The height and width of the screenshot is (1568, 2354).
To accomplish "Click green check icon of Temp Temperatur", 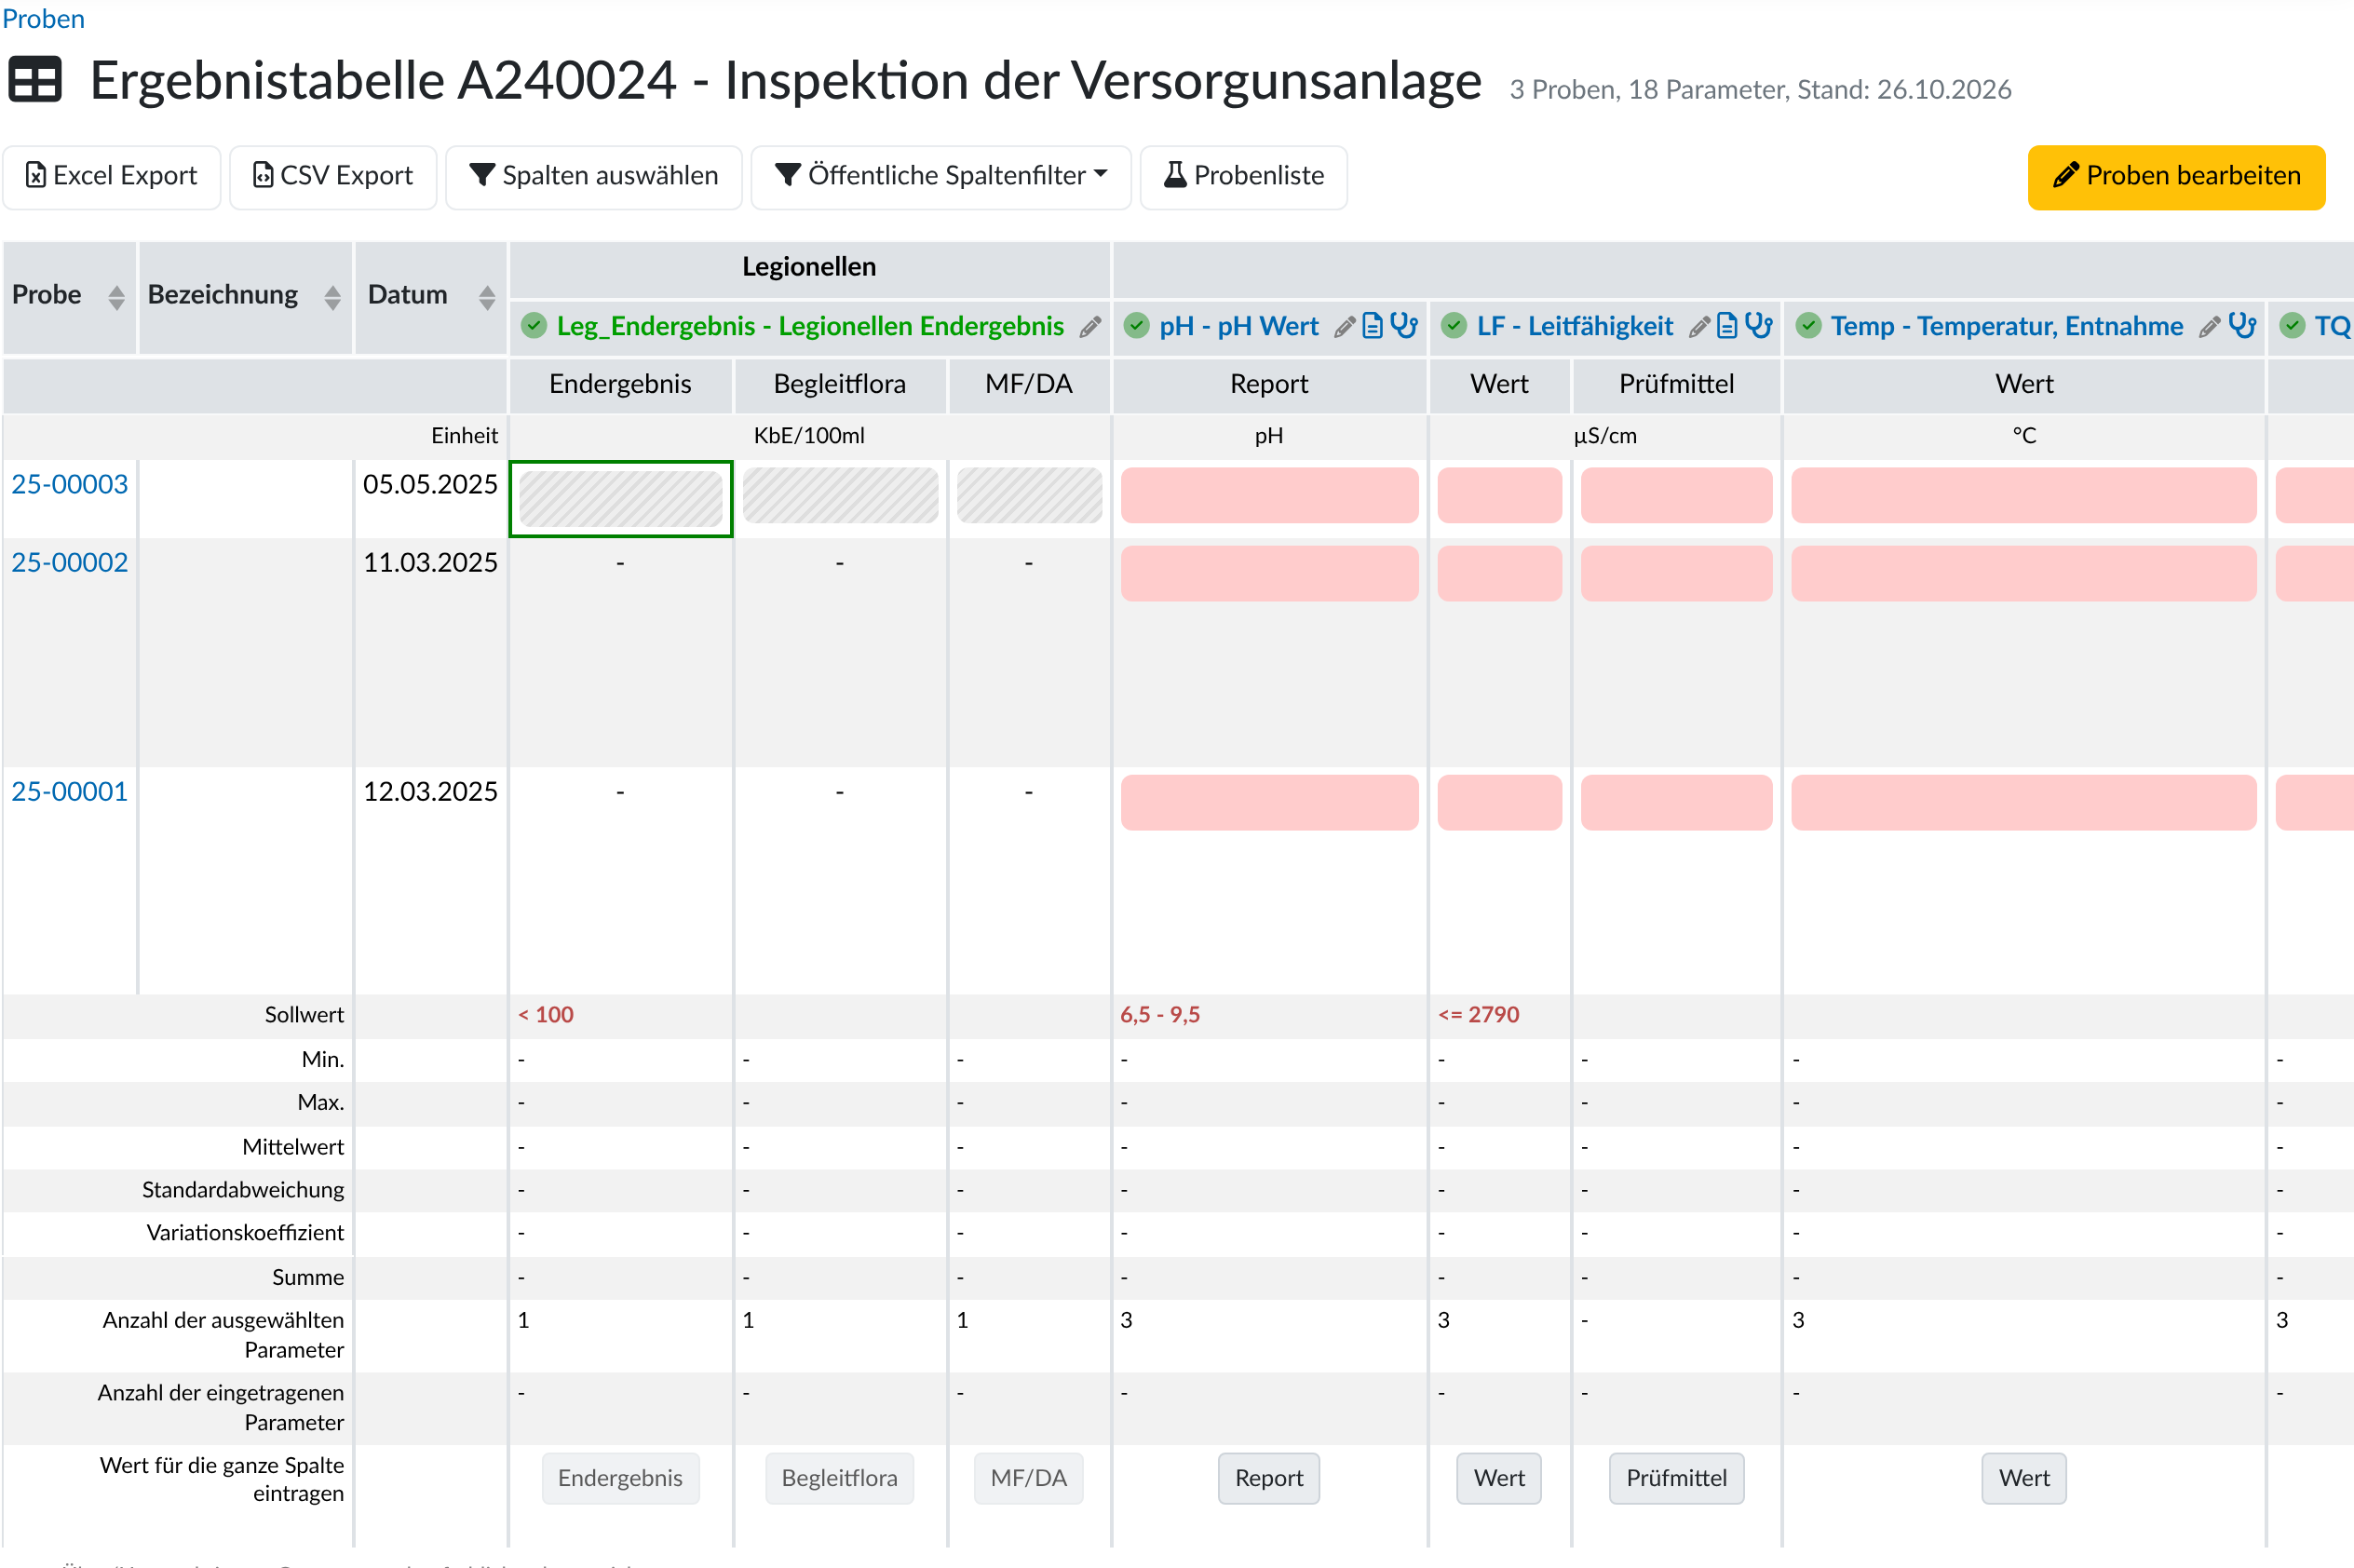I will (1809, 326).
